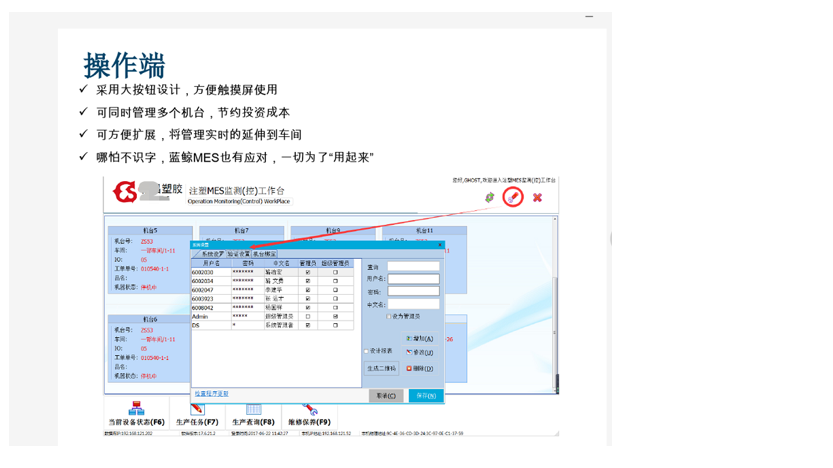Click the 用户名 input field
Viewport: 833px width, 468px height.
pyautogui.click(x=413, y=279)
